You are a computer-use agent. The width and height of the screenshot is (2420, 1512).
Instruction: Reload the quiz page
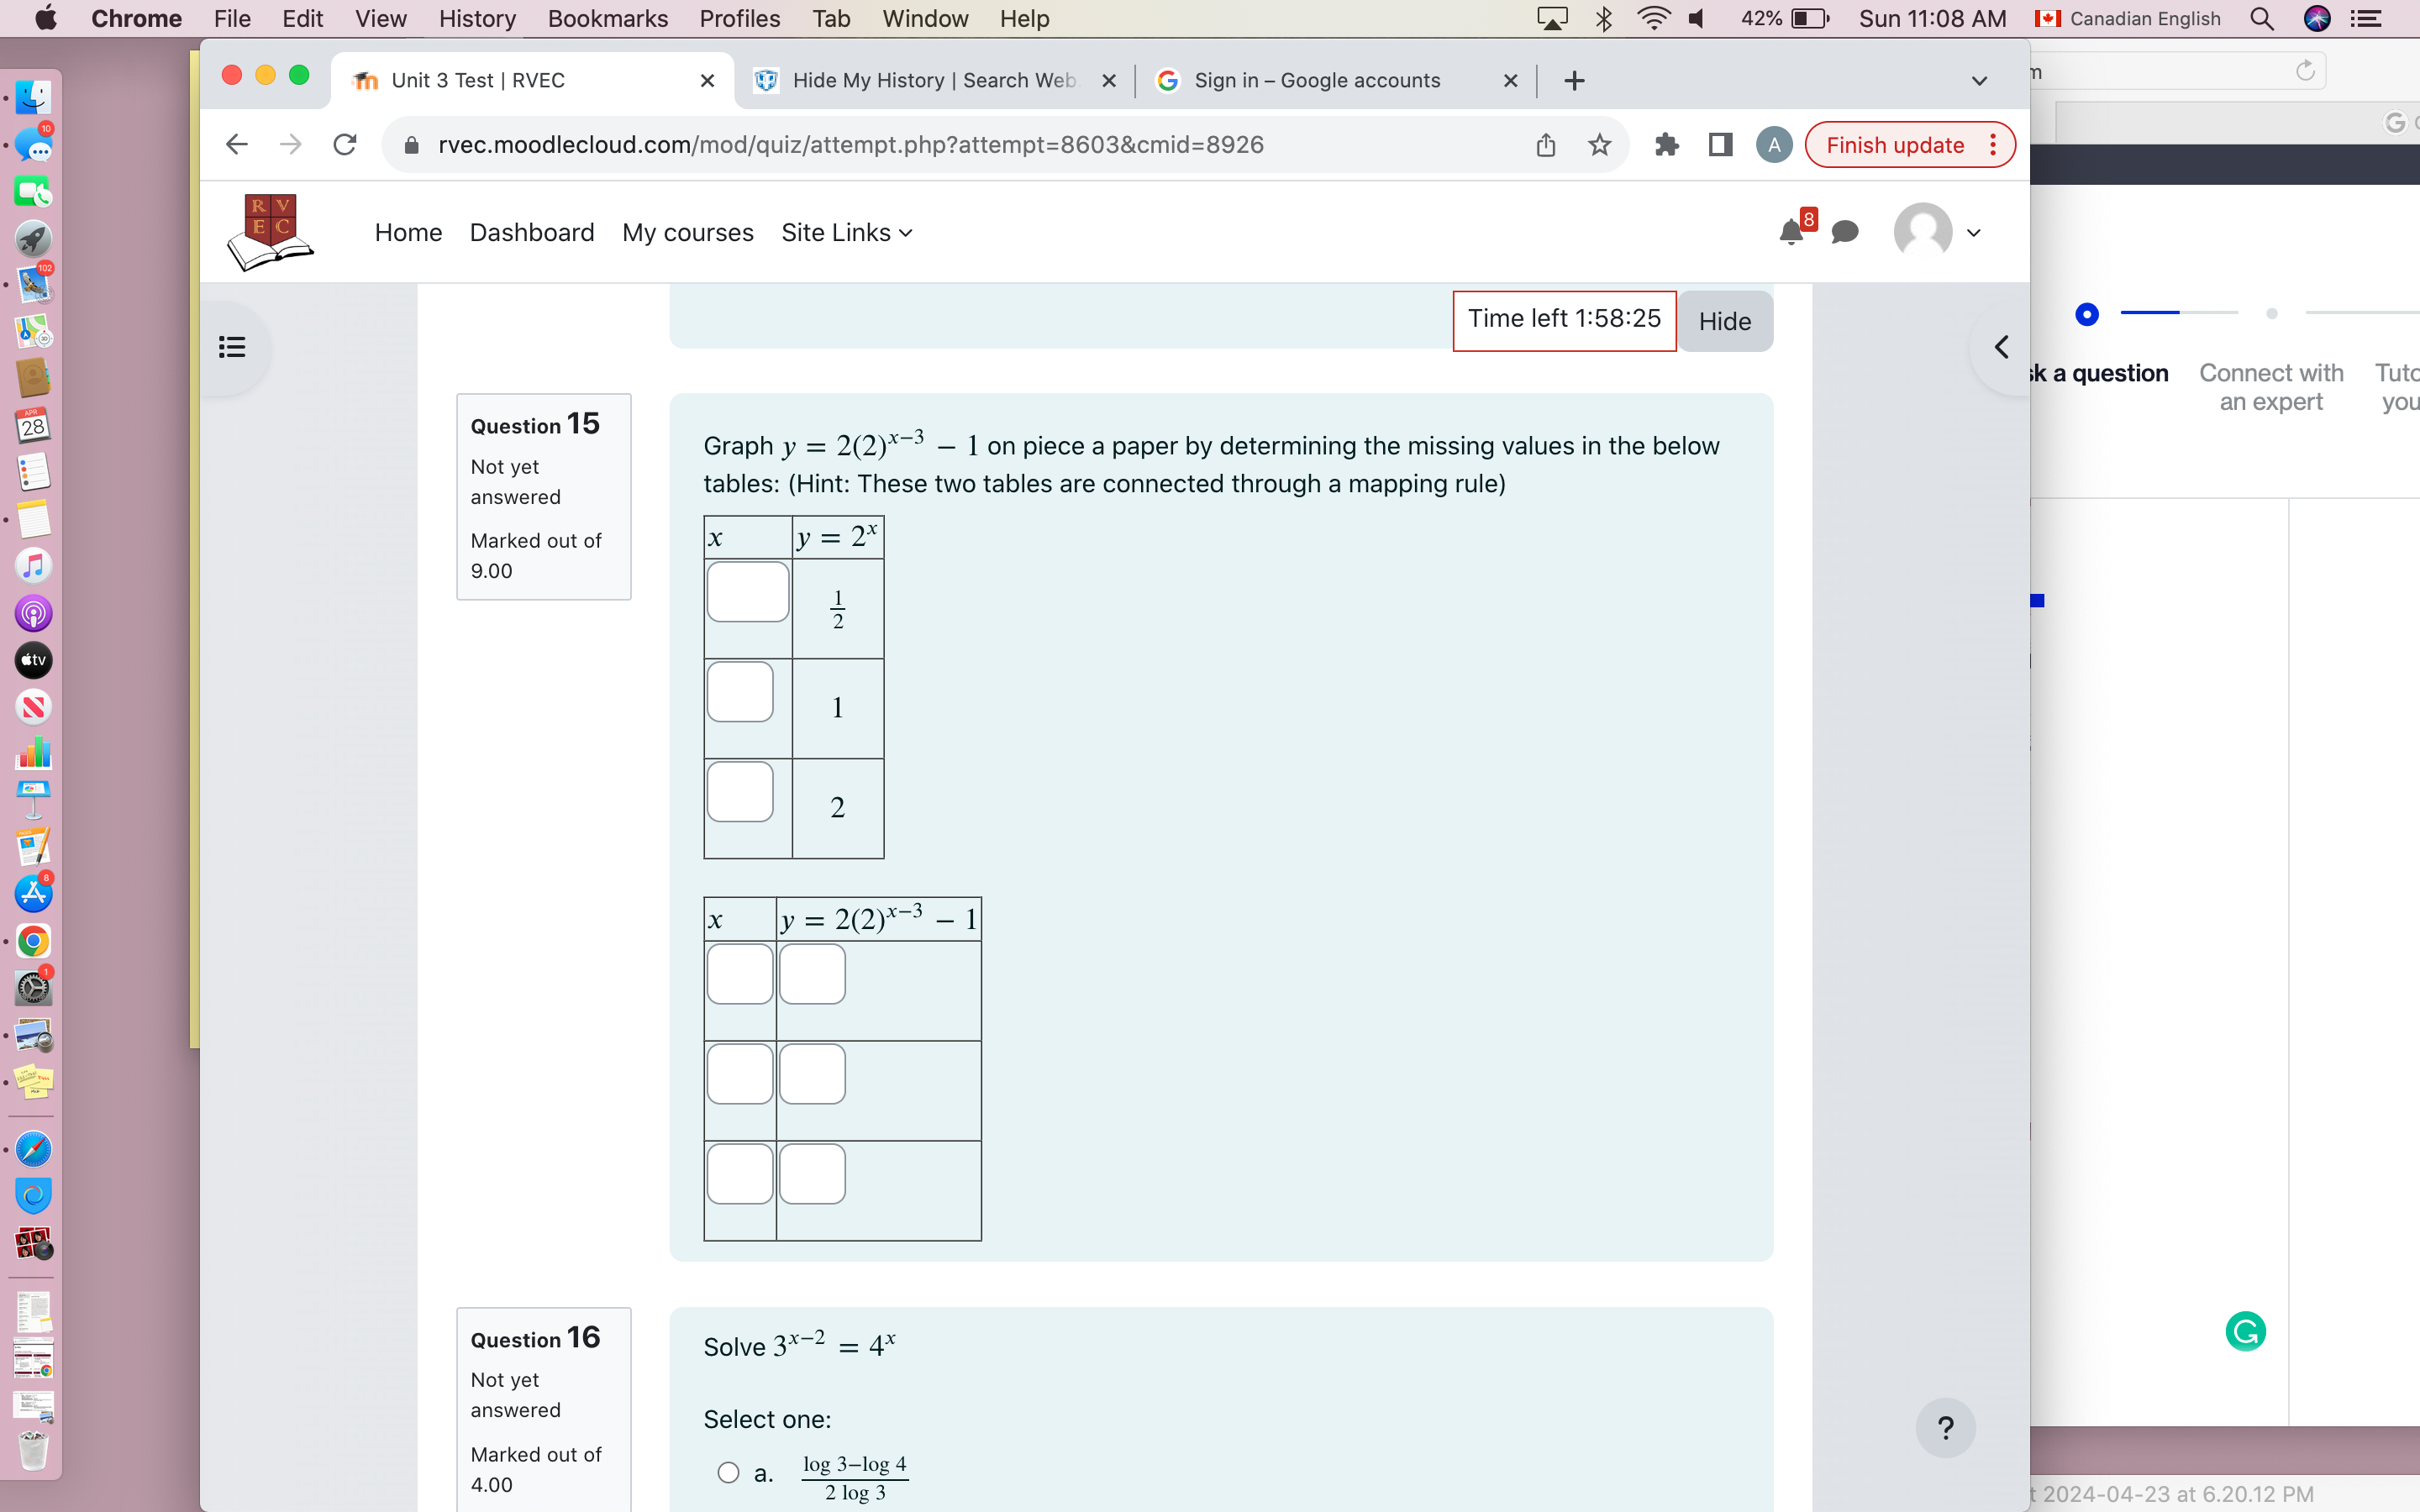[x=345, y=145]
